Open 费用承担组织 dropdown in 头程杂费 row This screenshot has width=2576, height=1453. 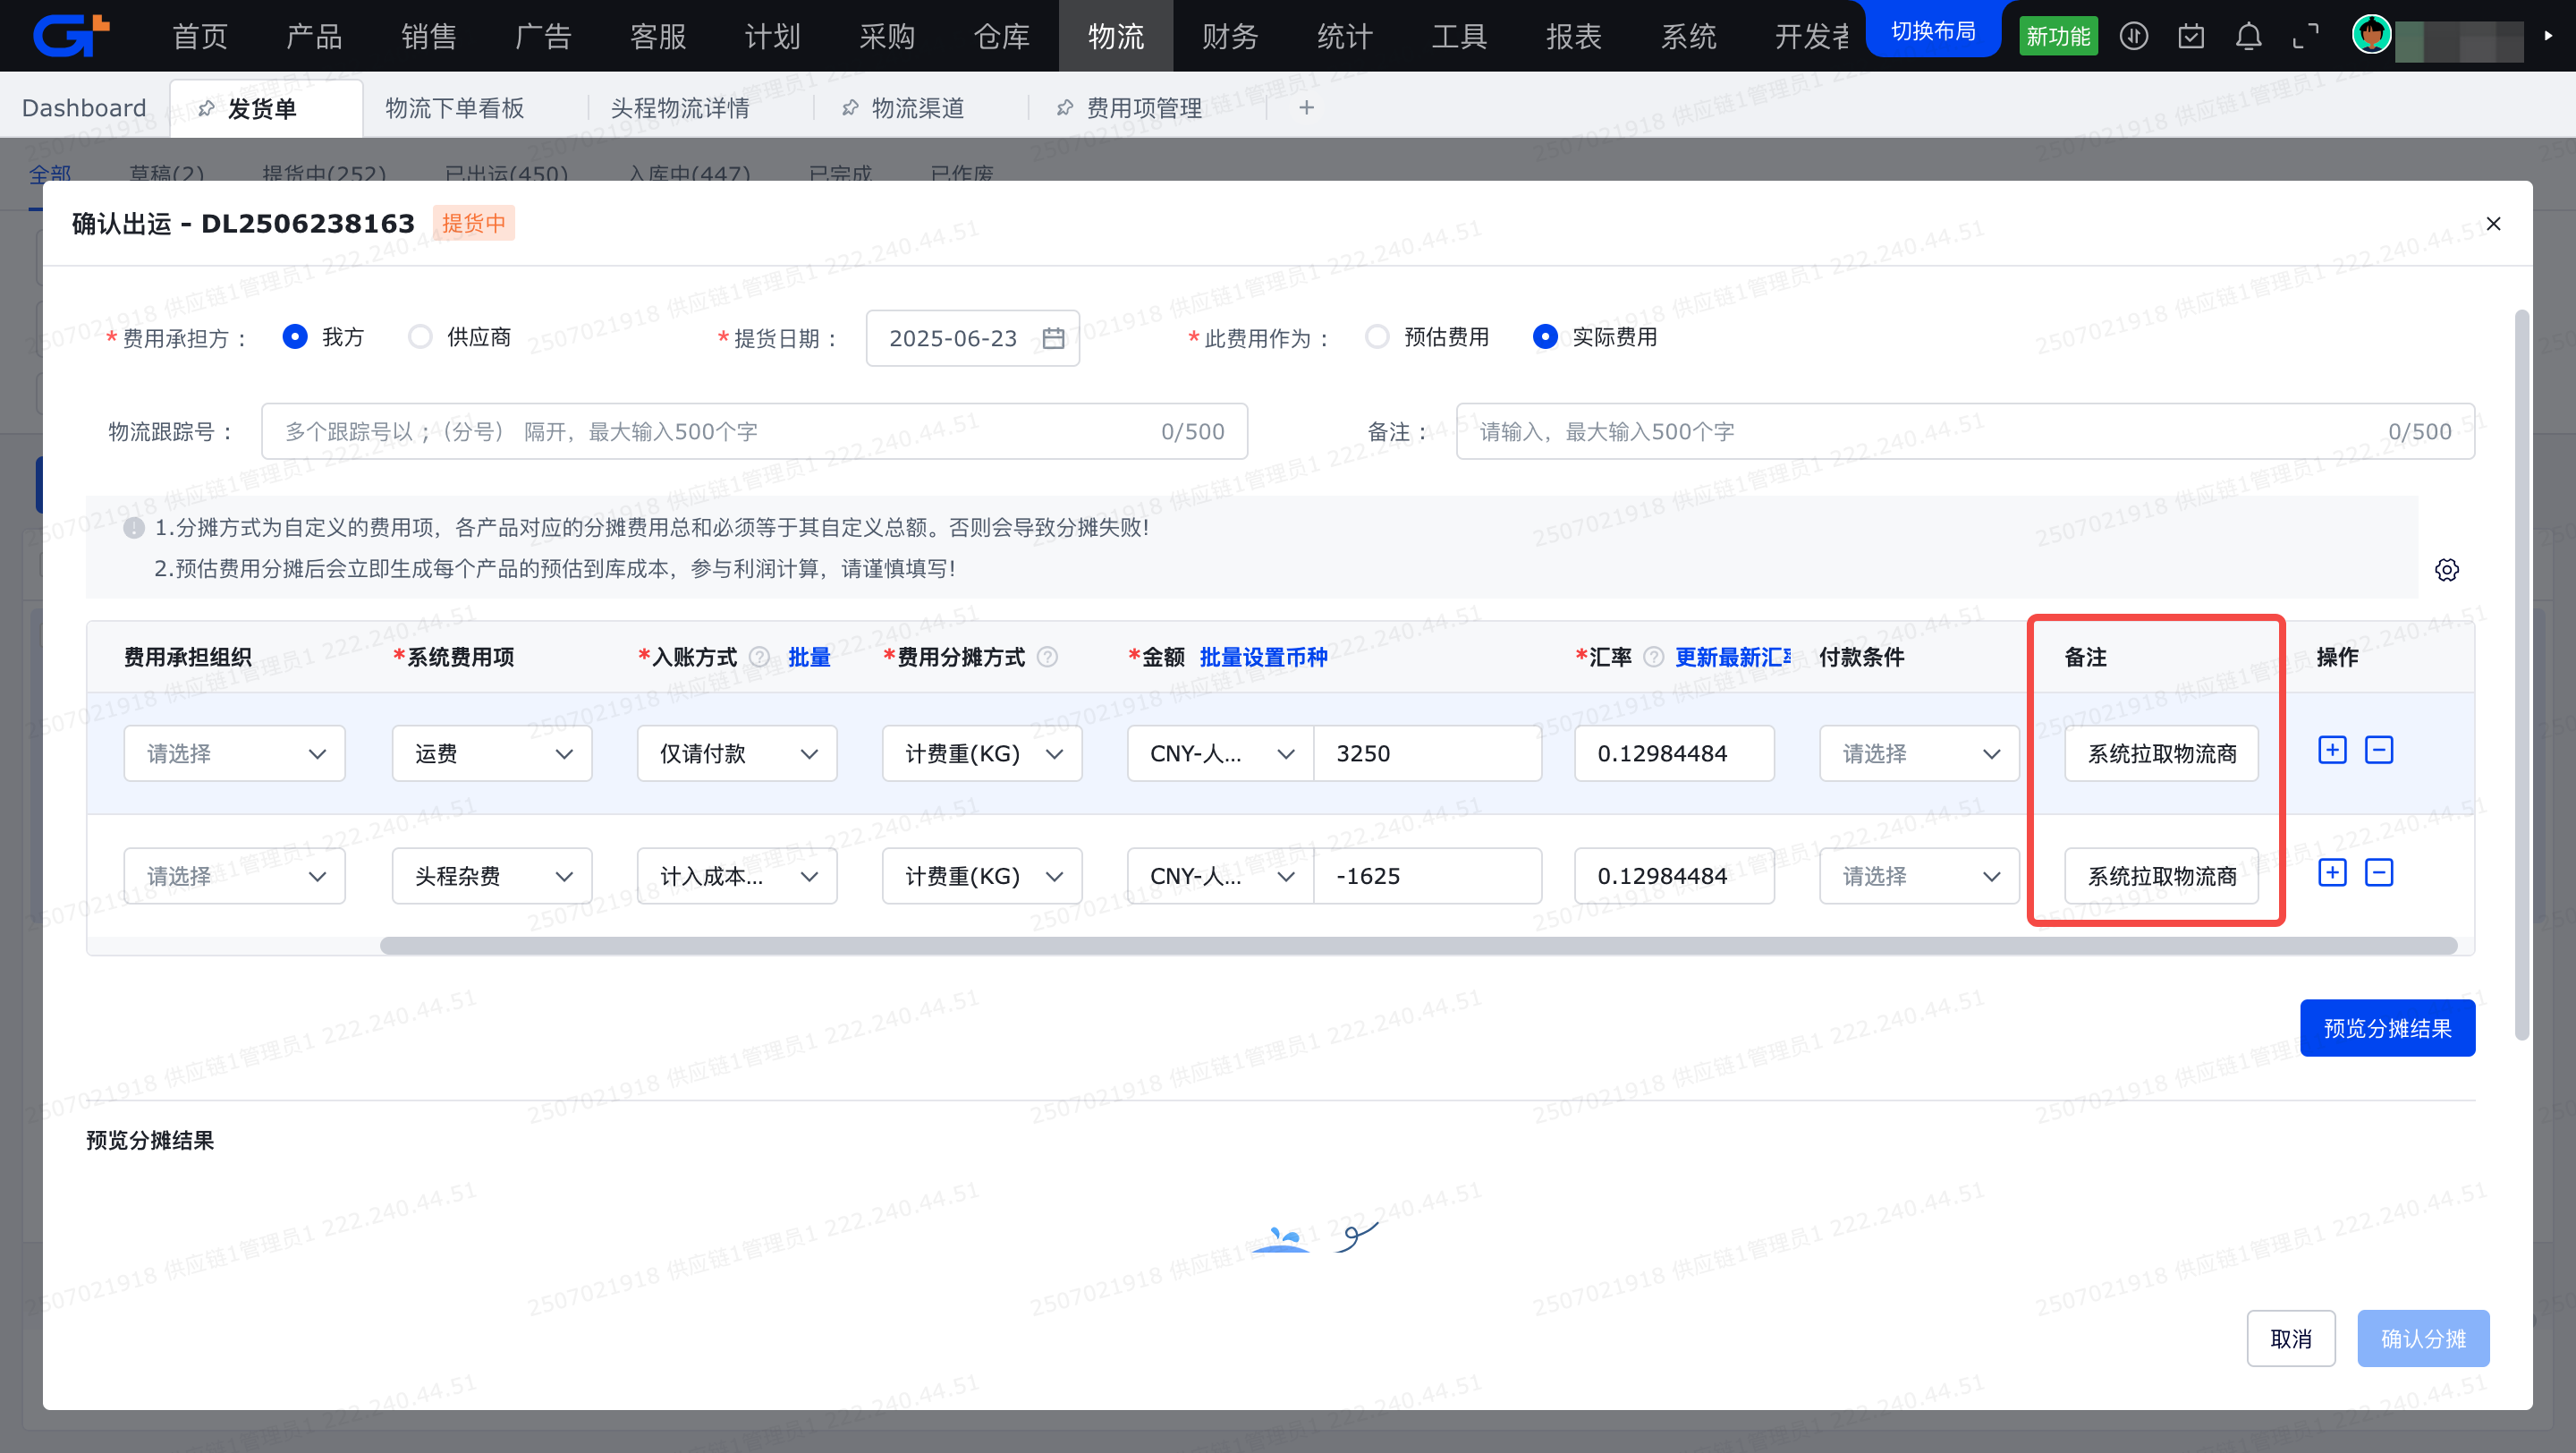234,876
